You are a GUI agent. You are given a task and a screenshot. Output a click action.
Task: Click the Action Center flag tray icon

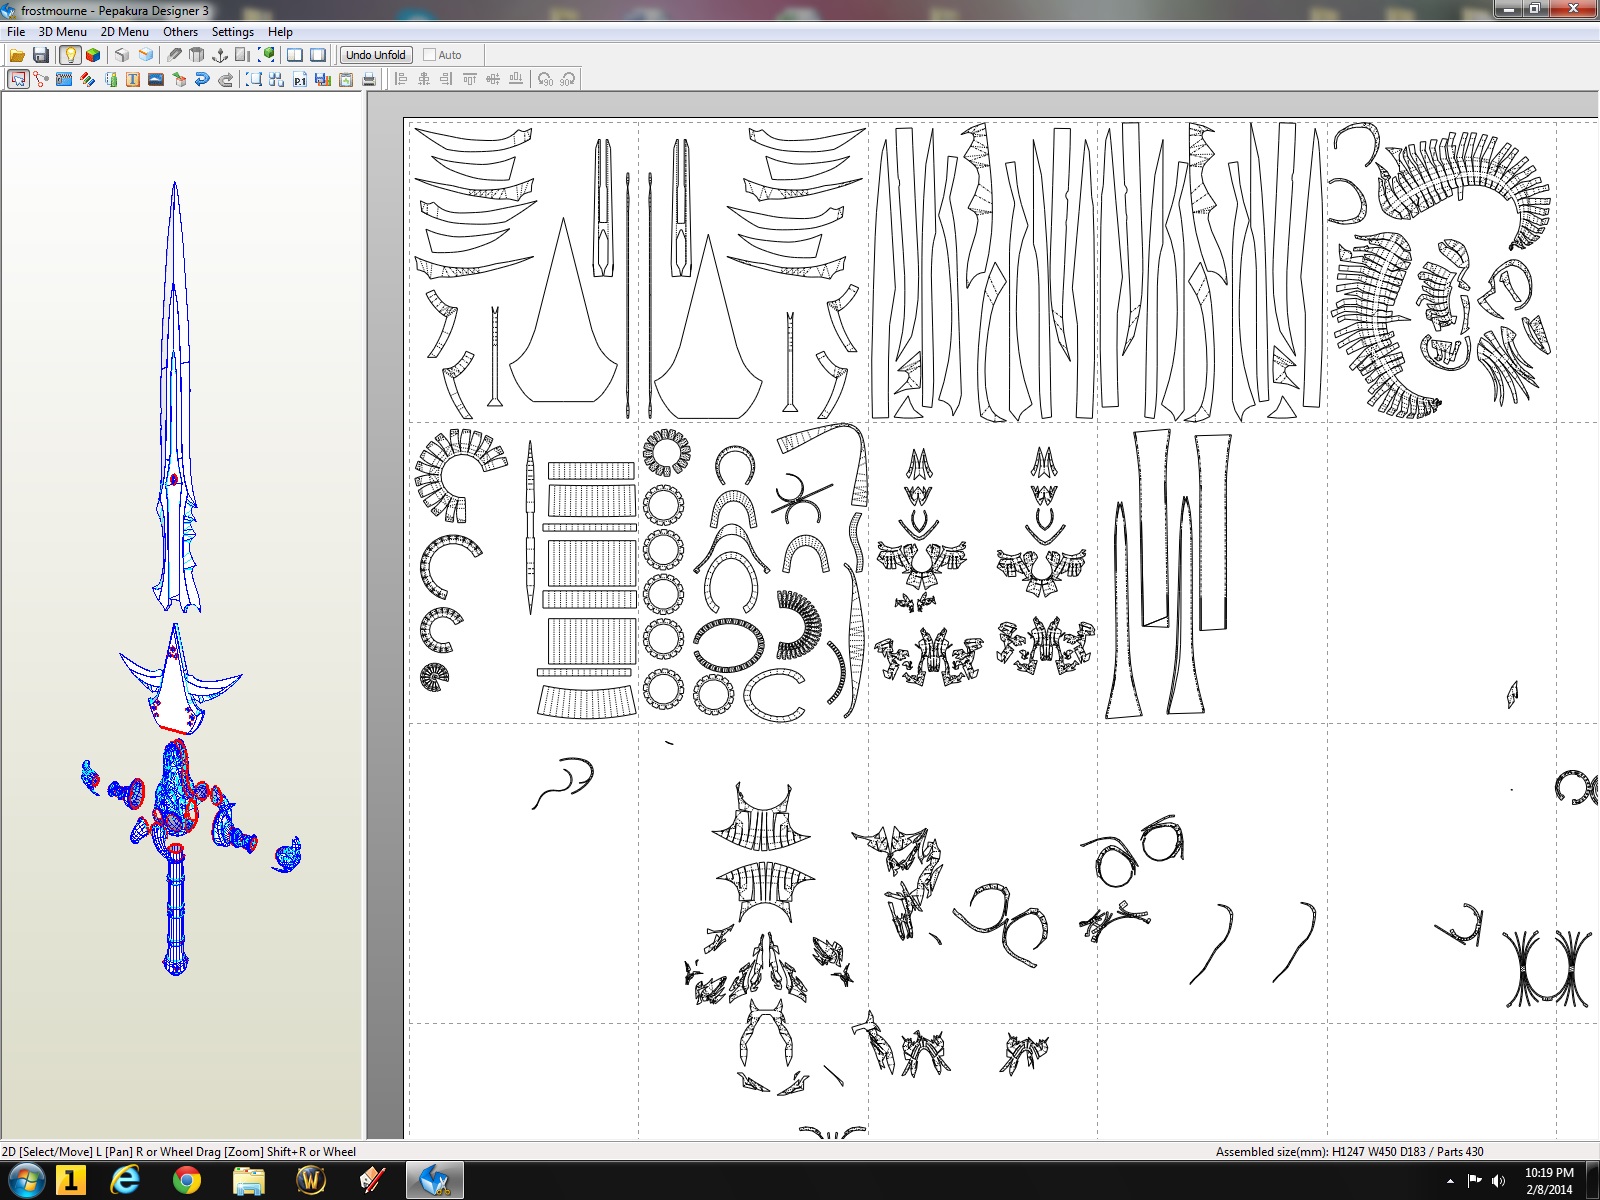pyautogui.click(x=1474, y=1181)
